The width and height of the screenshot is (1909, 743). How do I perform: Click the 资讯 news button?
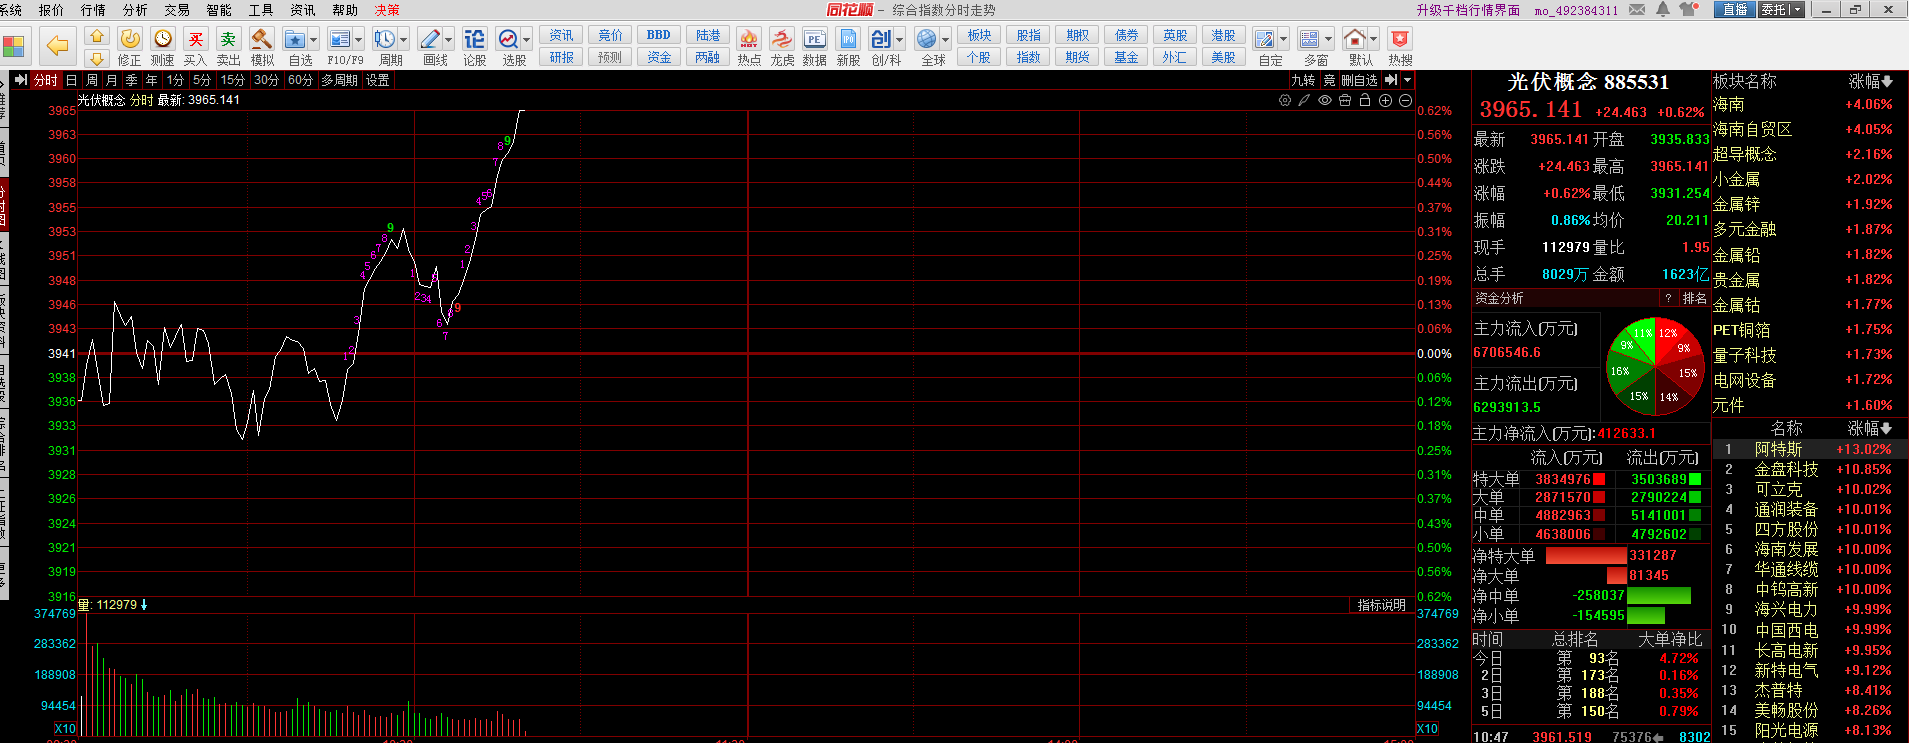[x=562, y=35]
